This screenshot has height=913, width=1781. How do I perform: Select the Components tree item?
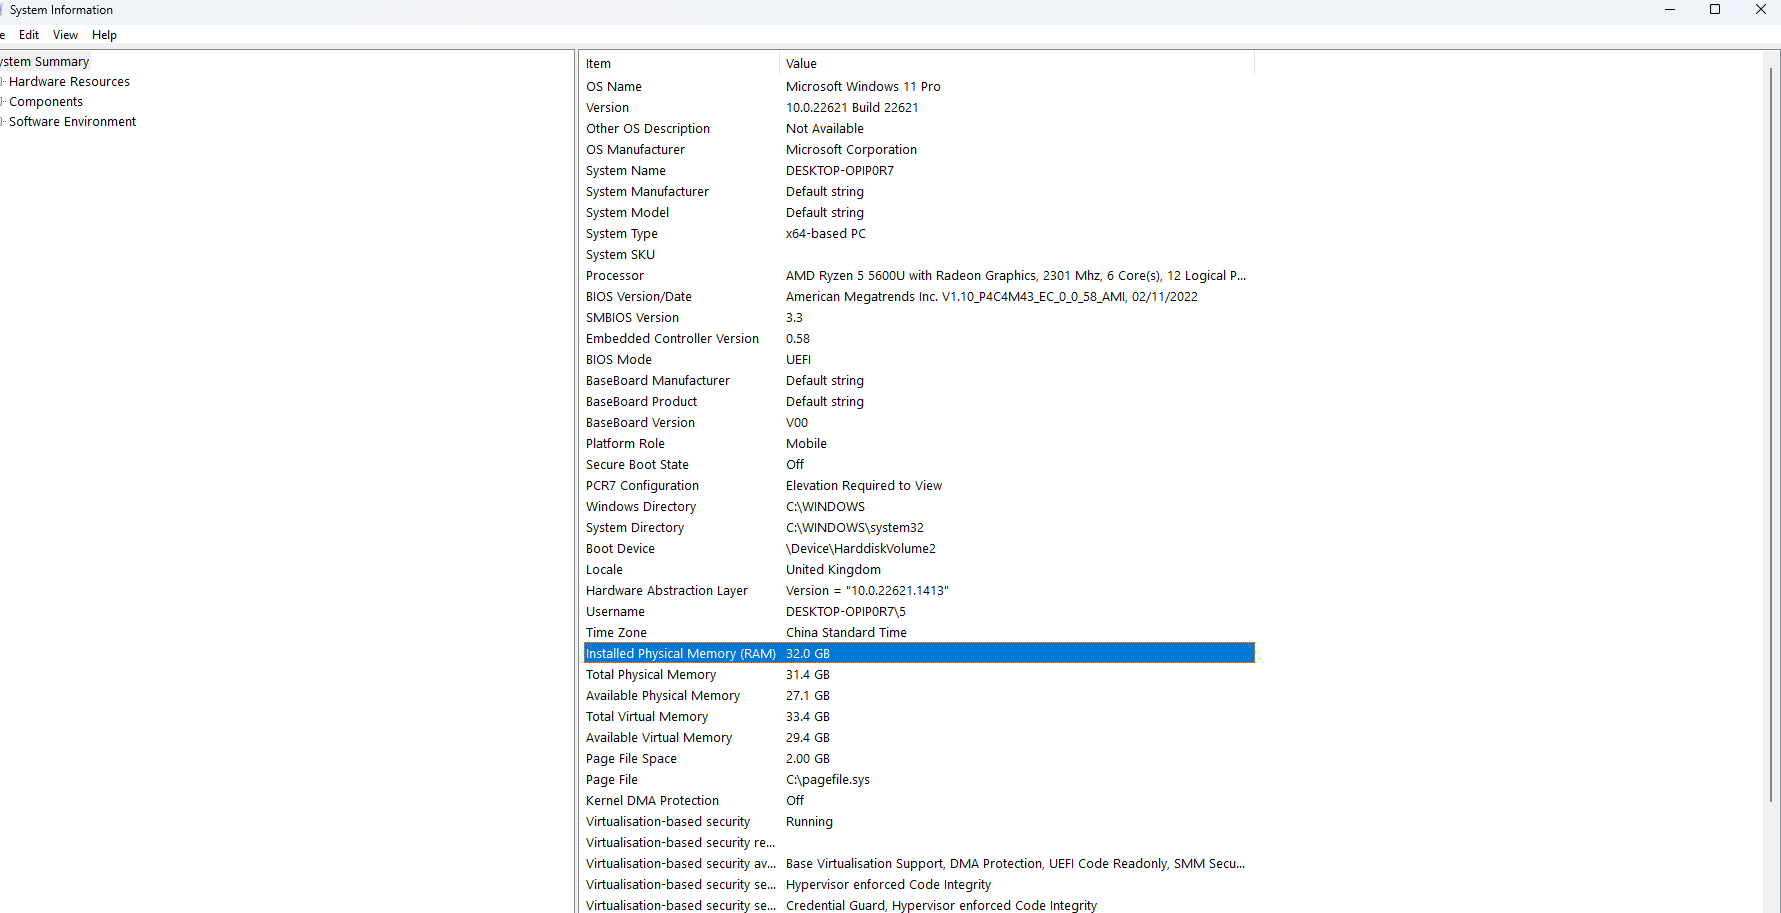click(x=46, y=102)
